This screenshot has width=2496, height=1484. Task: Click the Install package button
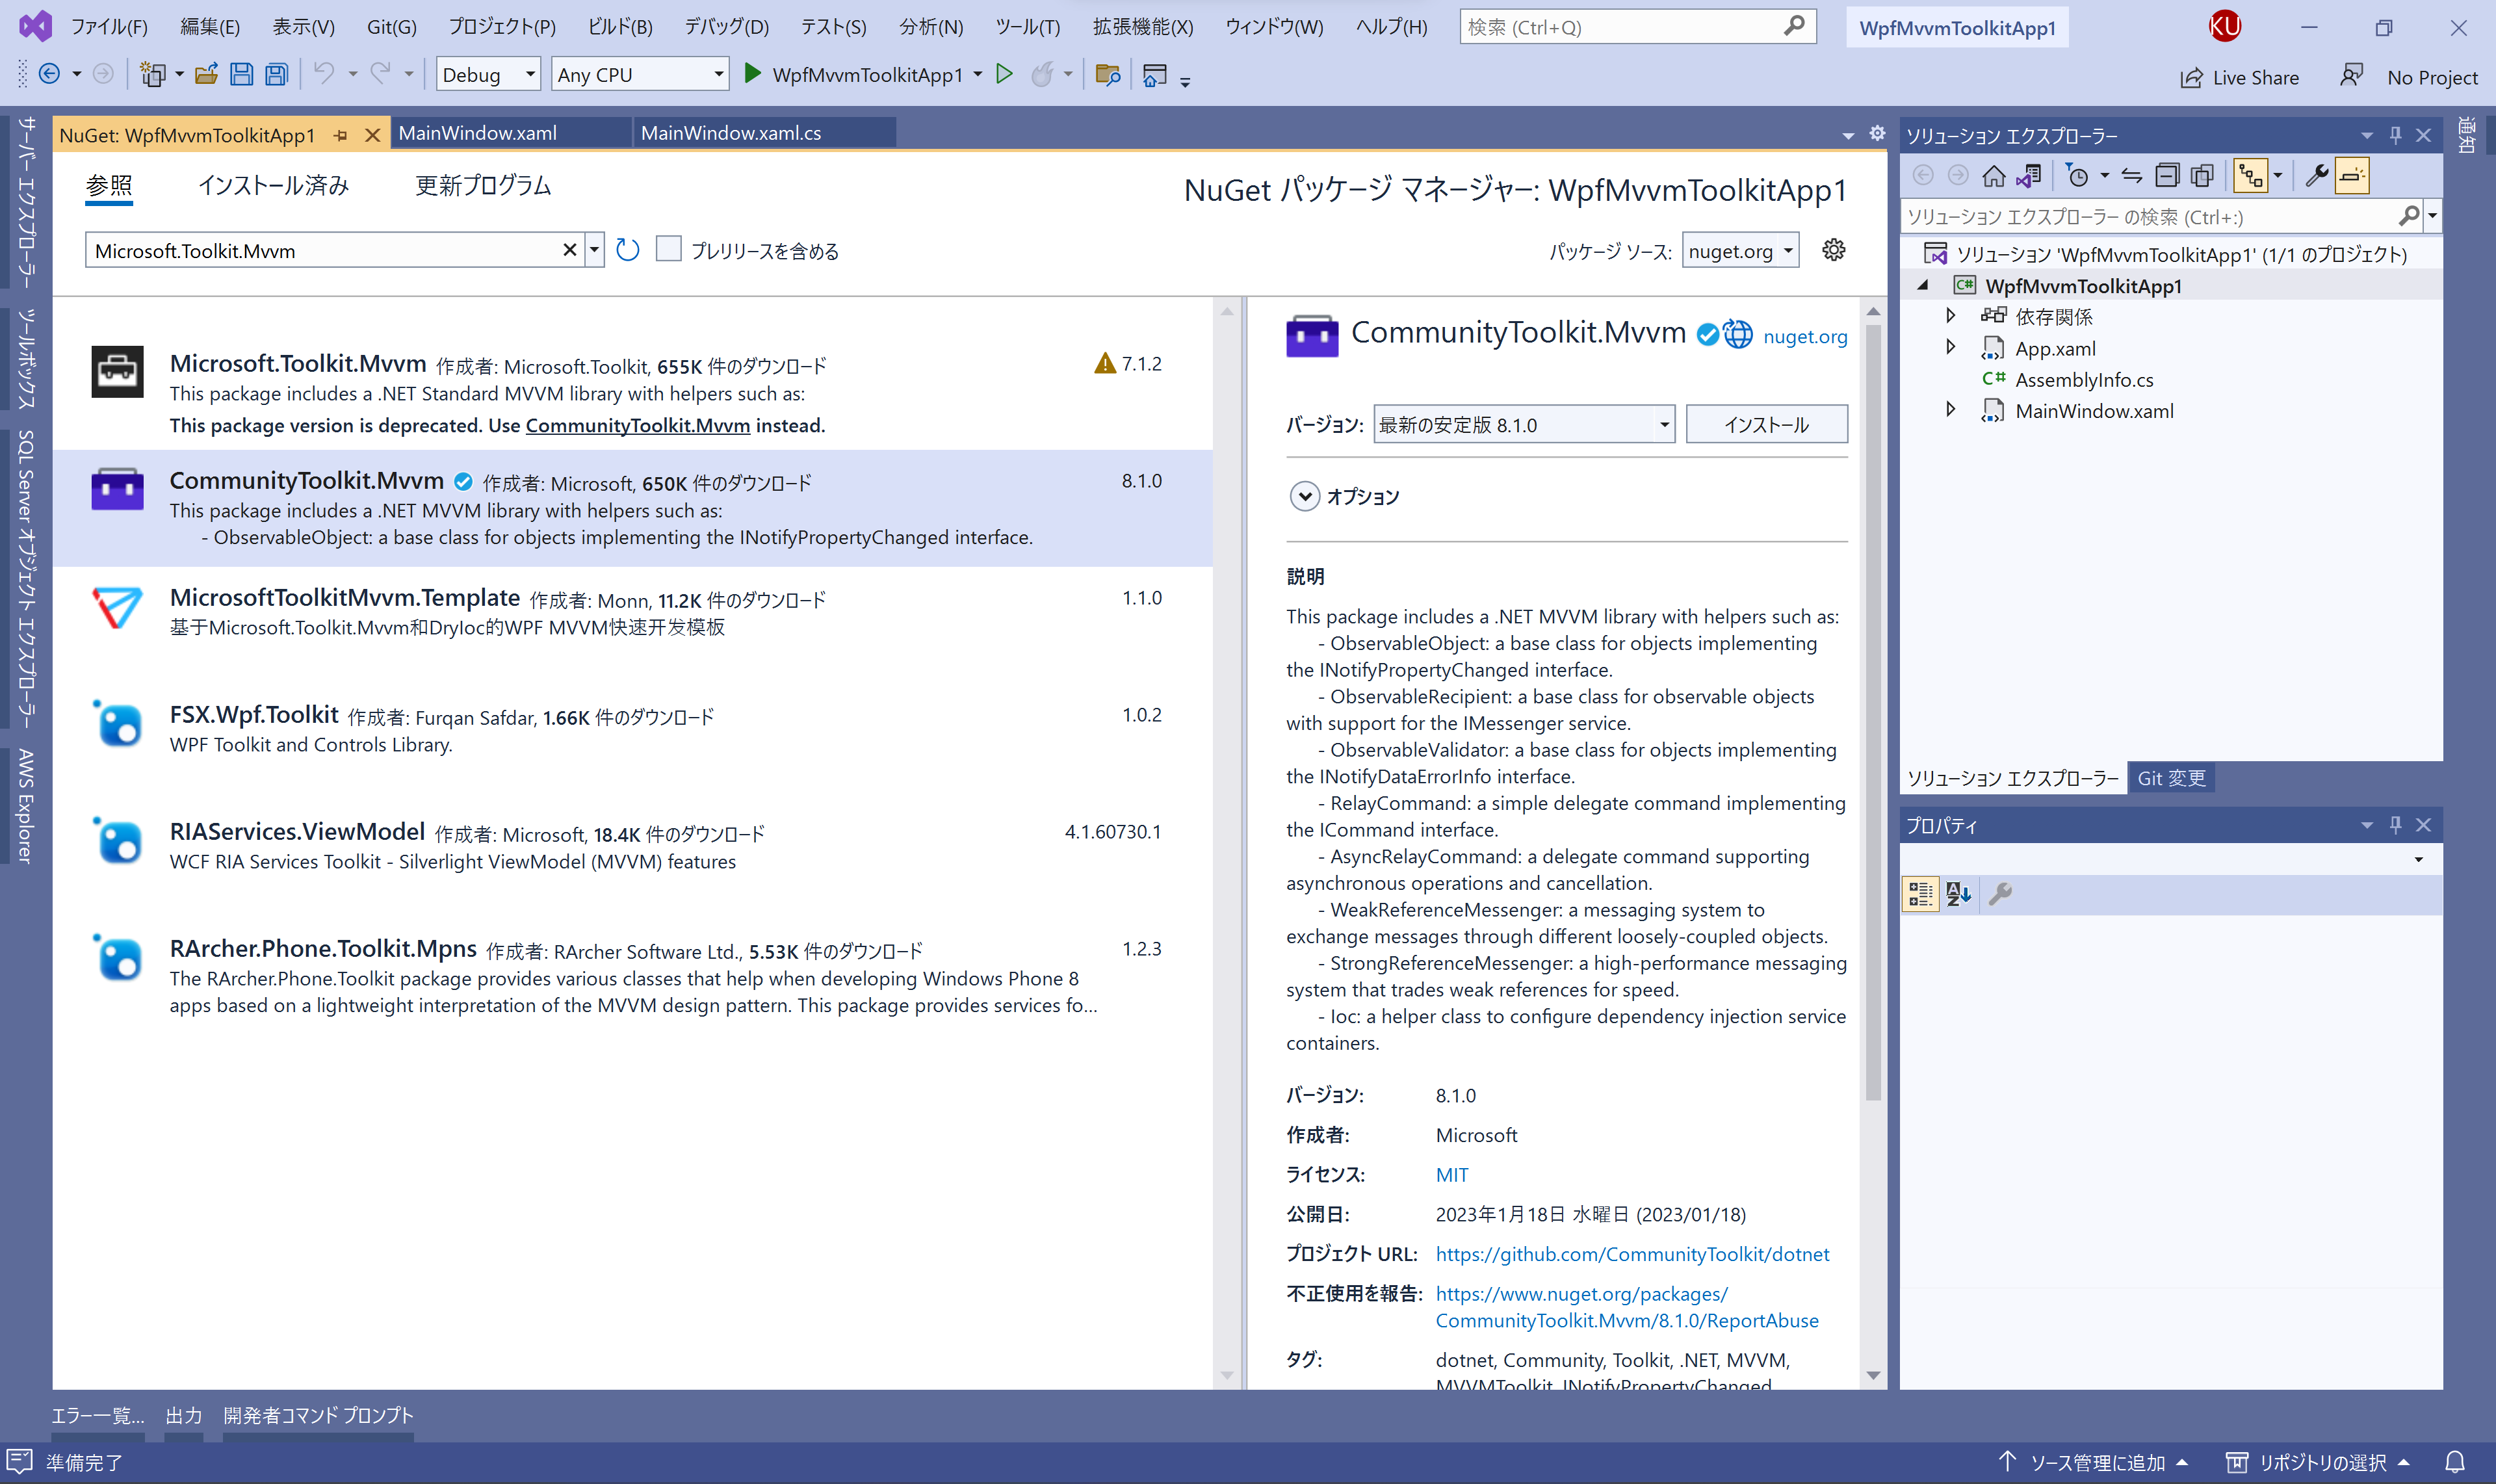pyautogui.click(x=1766, y=425)
